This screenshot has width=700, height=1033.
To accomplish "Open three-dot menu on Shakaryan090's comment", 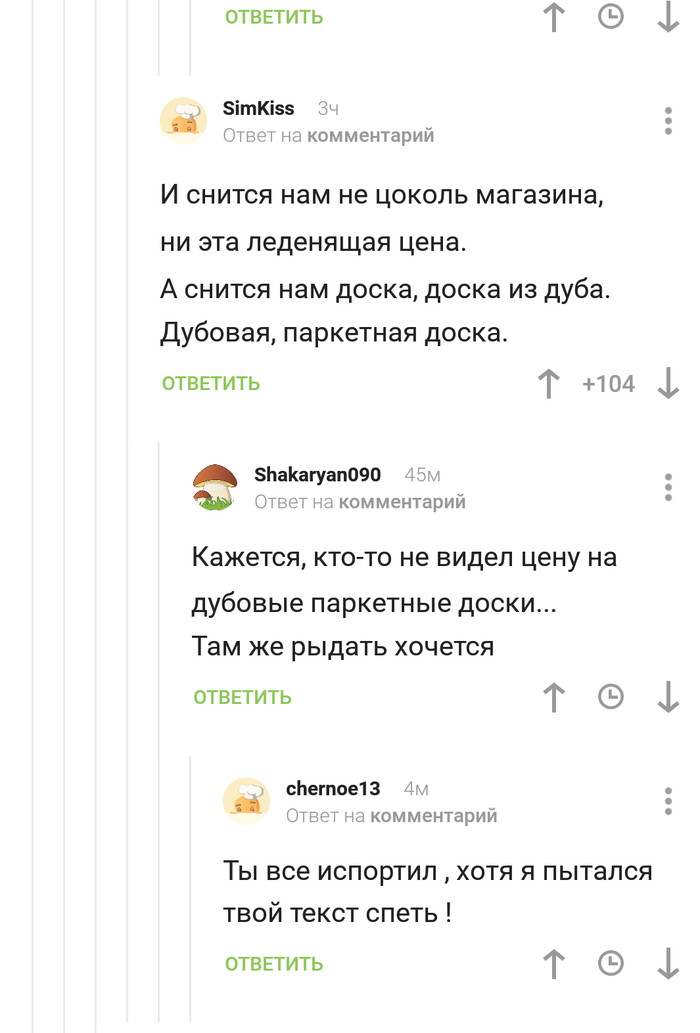I will (x=668, y=487).
